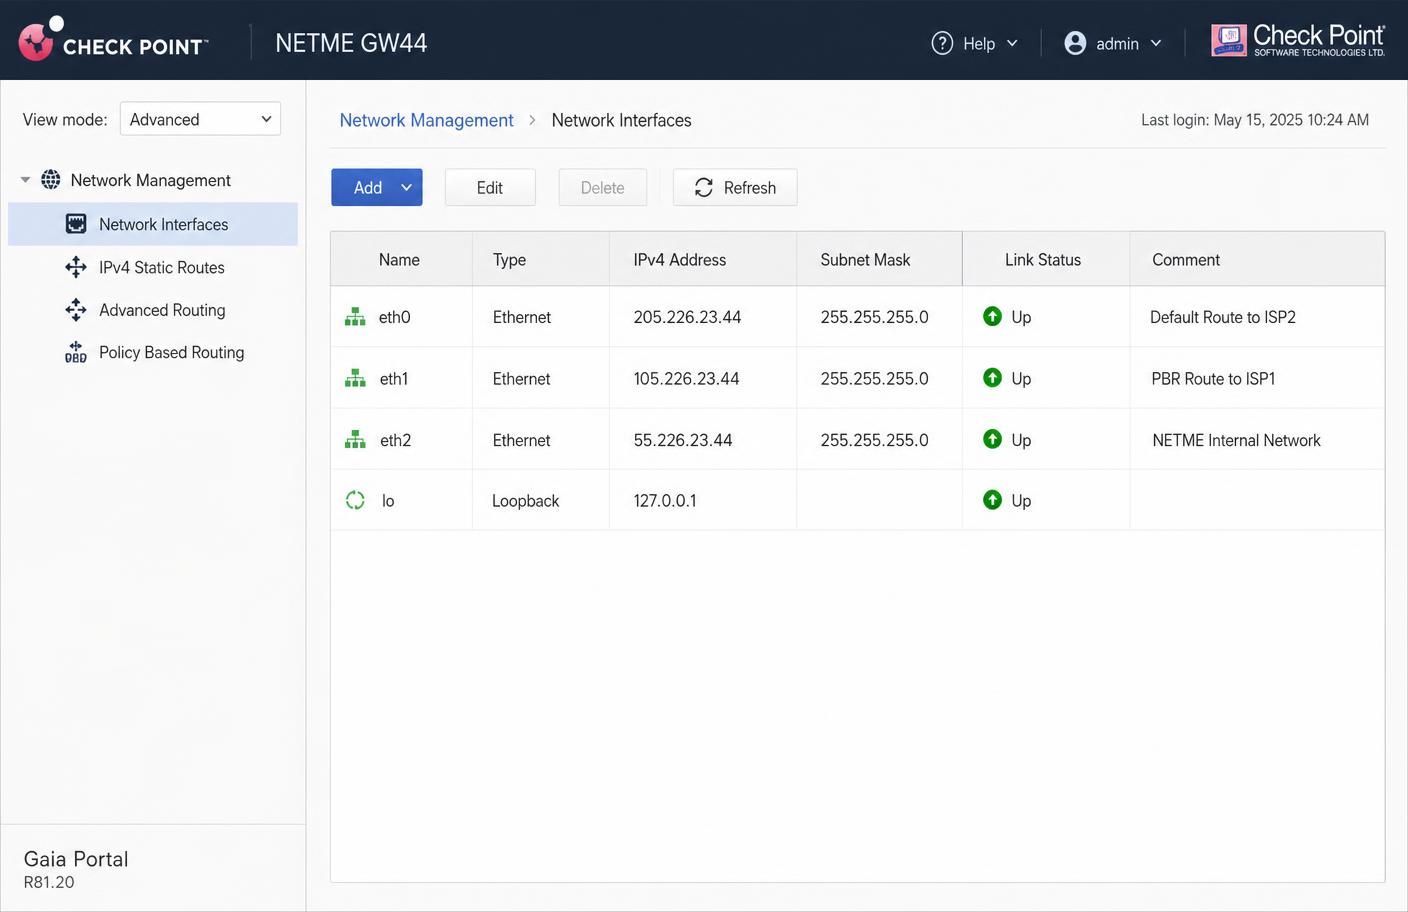The height and width of the screenshot is (912, 1408).
Task: Open Policy Based Routing page
Action: pyautogui.click(x=171, y=352)
